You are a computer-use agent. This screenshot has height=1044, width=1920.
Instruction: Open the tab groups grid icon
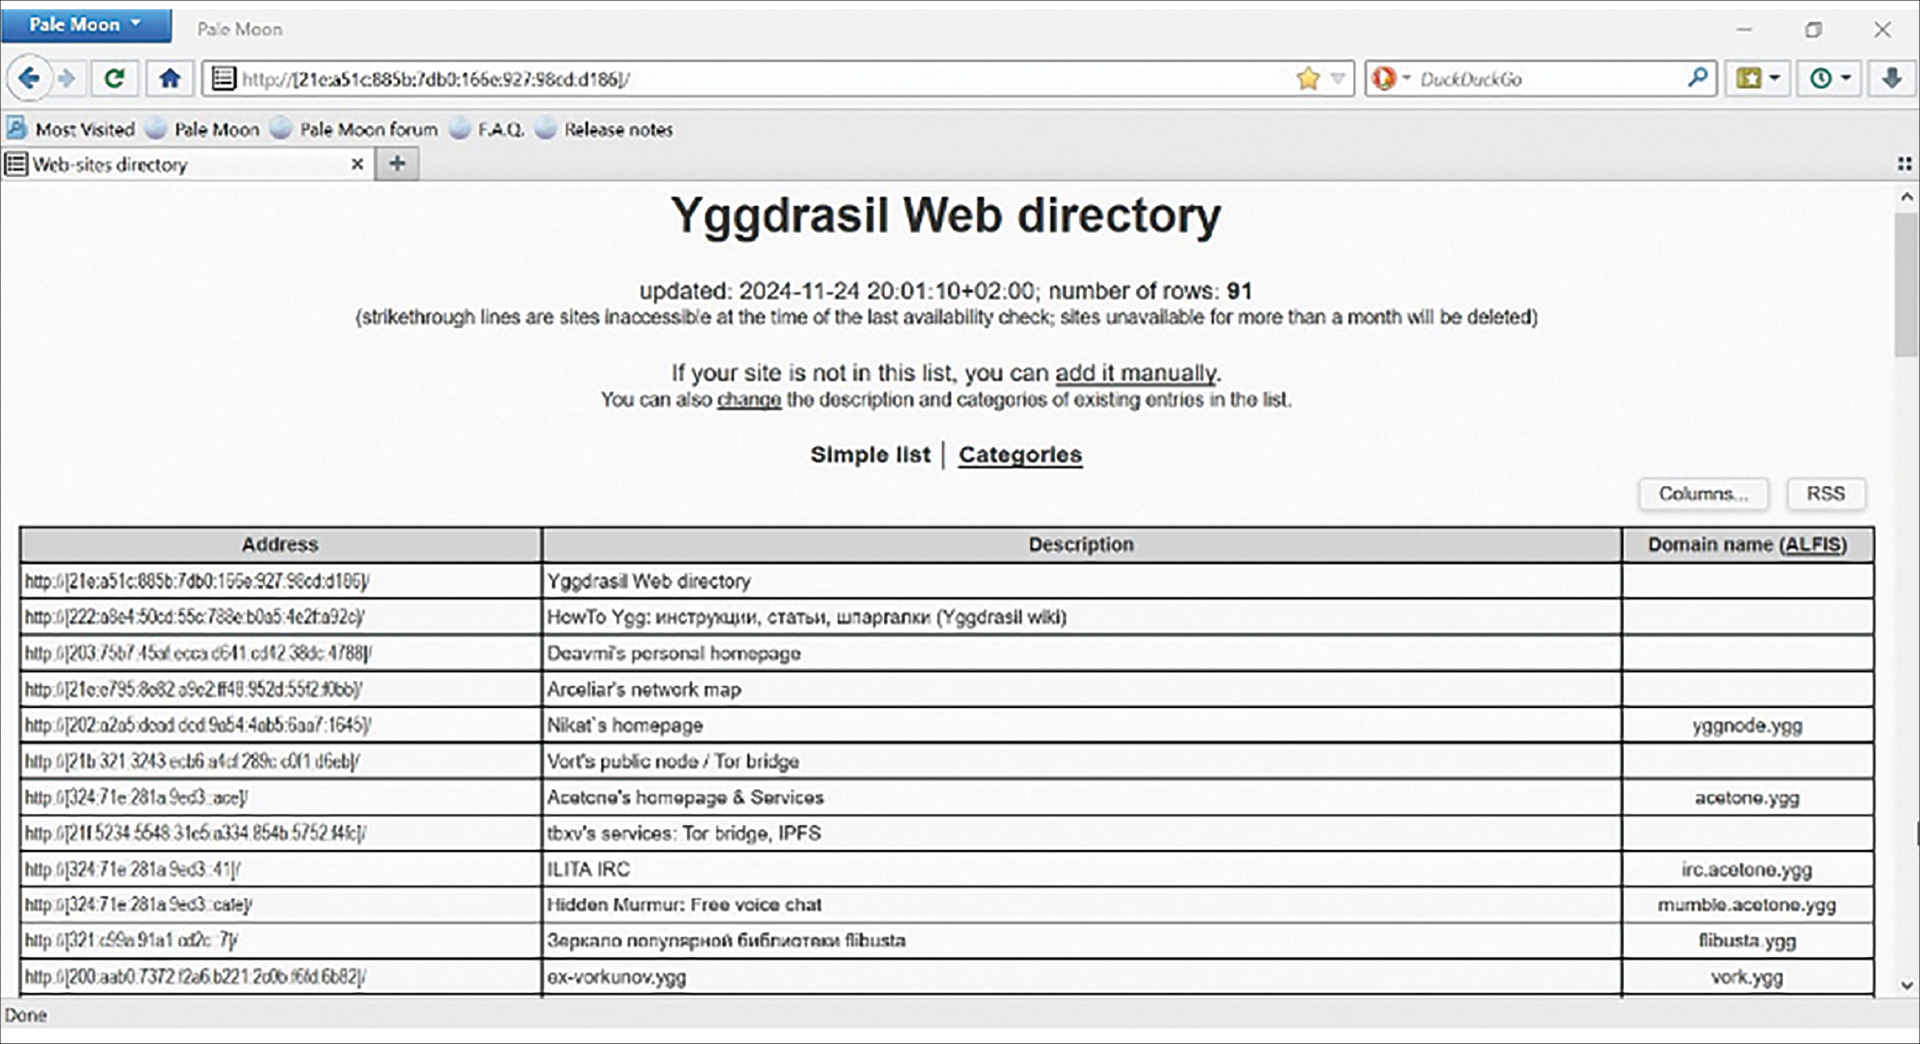pos(1904,164)
